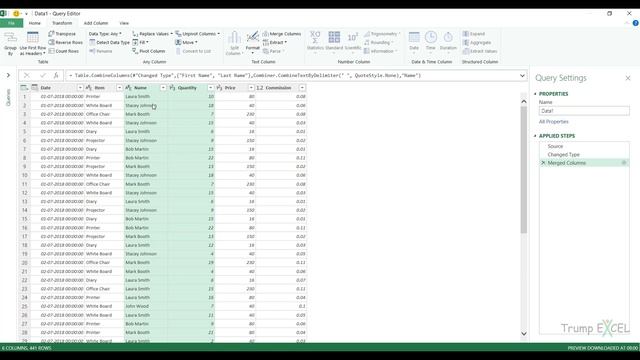This screenshot has width=640, height=360.
Task: Collapse the APPLIED STEPS section
Action: (x=536, y=136)
